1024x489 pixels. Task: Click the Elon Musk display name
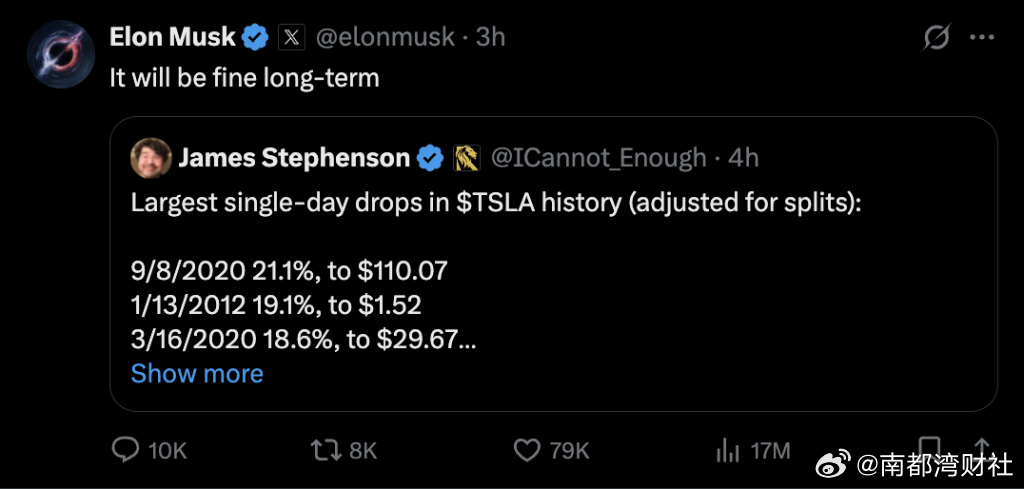click(x=172, y=38)
